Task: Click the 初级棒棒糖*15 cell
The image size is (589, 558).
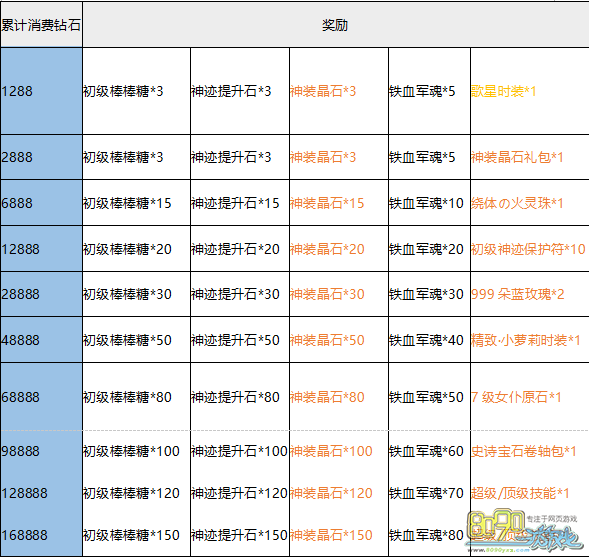Action: 136,203
